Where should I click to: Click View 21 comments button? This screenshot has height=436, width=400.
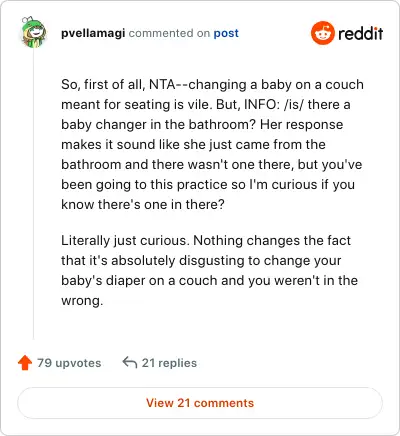click(x=200, y=403)
